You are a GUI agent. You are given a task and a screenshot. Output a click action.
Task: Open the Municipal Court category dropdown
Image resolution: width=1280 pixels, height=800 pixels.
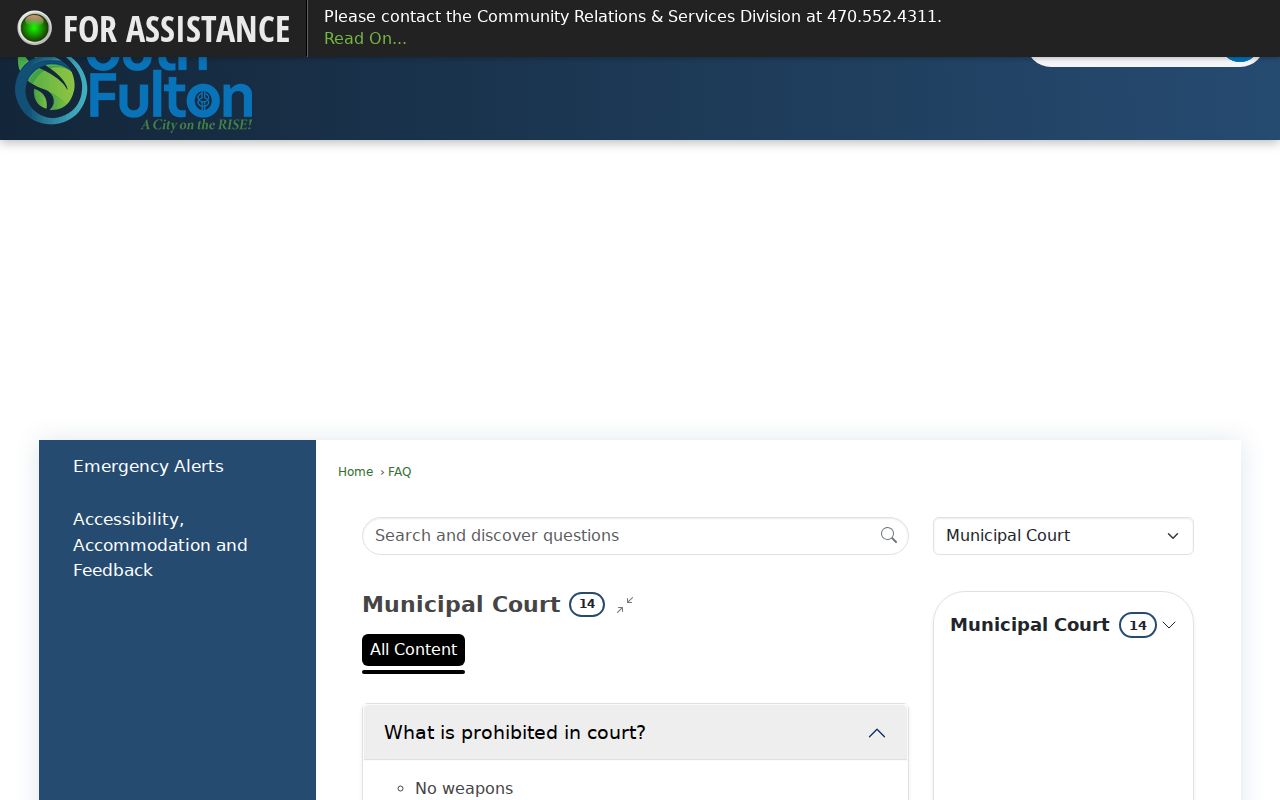coord(1063,536)
